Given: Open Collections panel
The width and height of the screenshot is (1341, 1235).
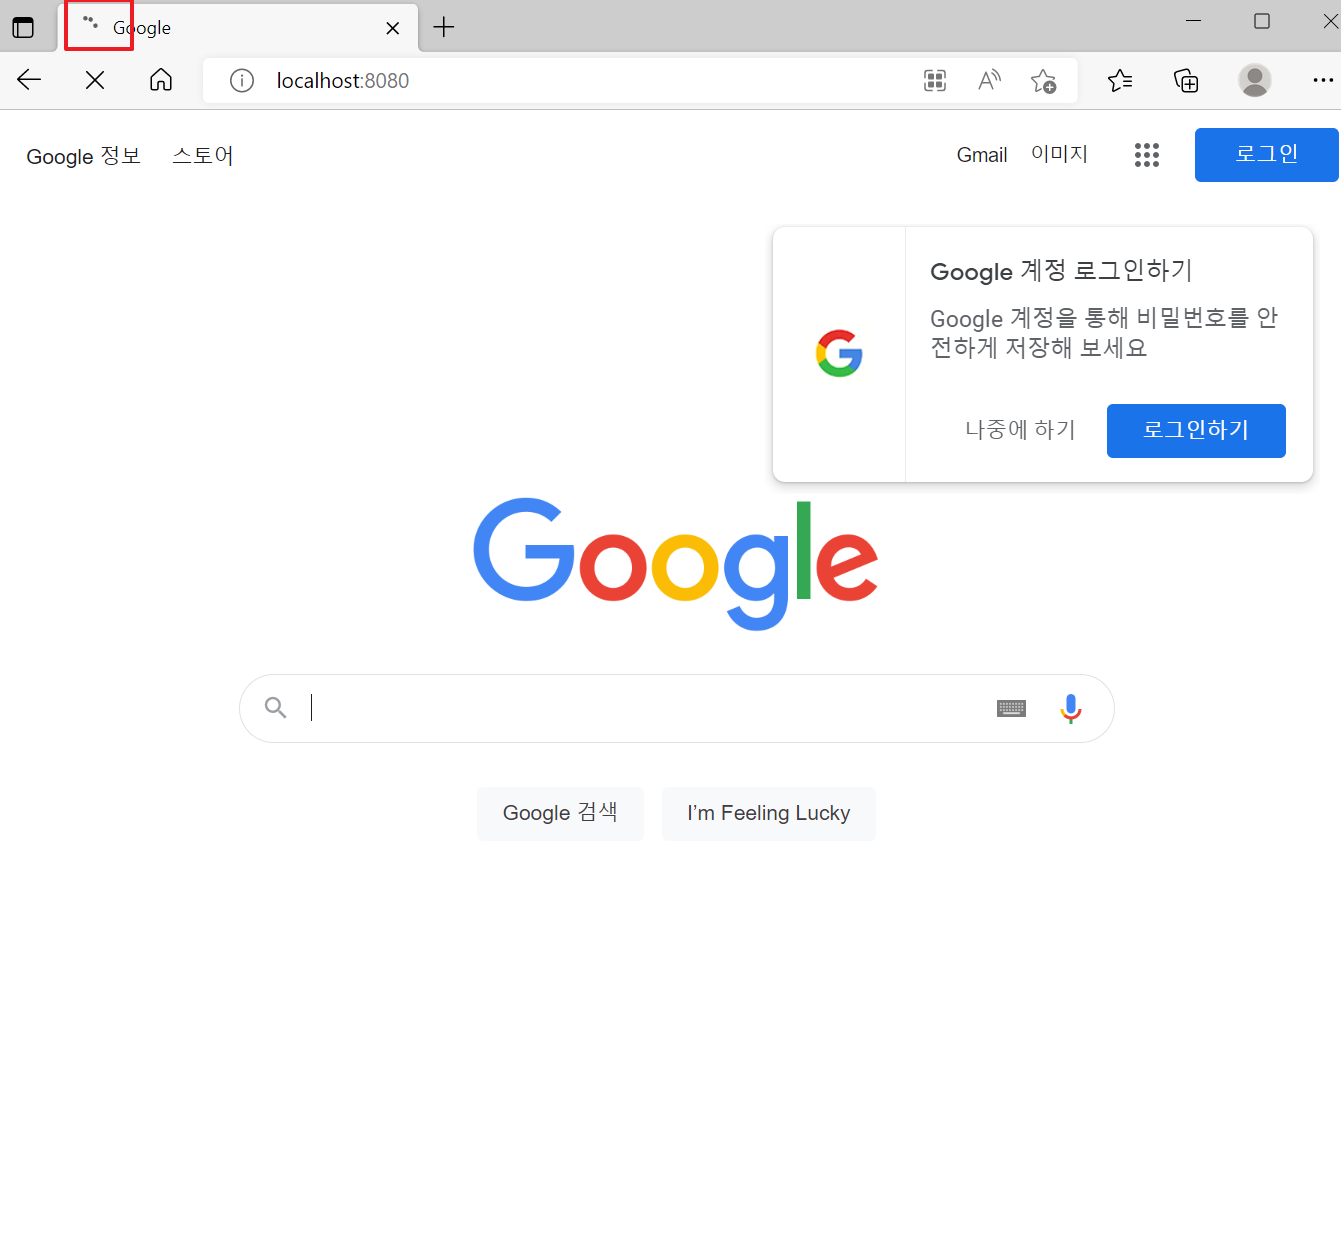Looking at the screenshot, I should pos(1186,80).
